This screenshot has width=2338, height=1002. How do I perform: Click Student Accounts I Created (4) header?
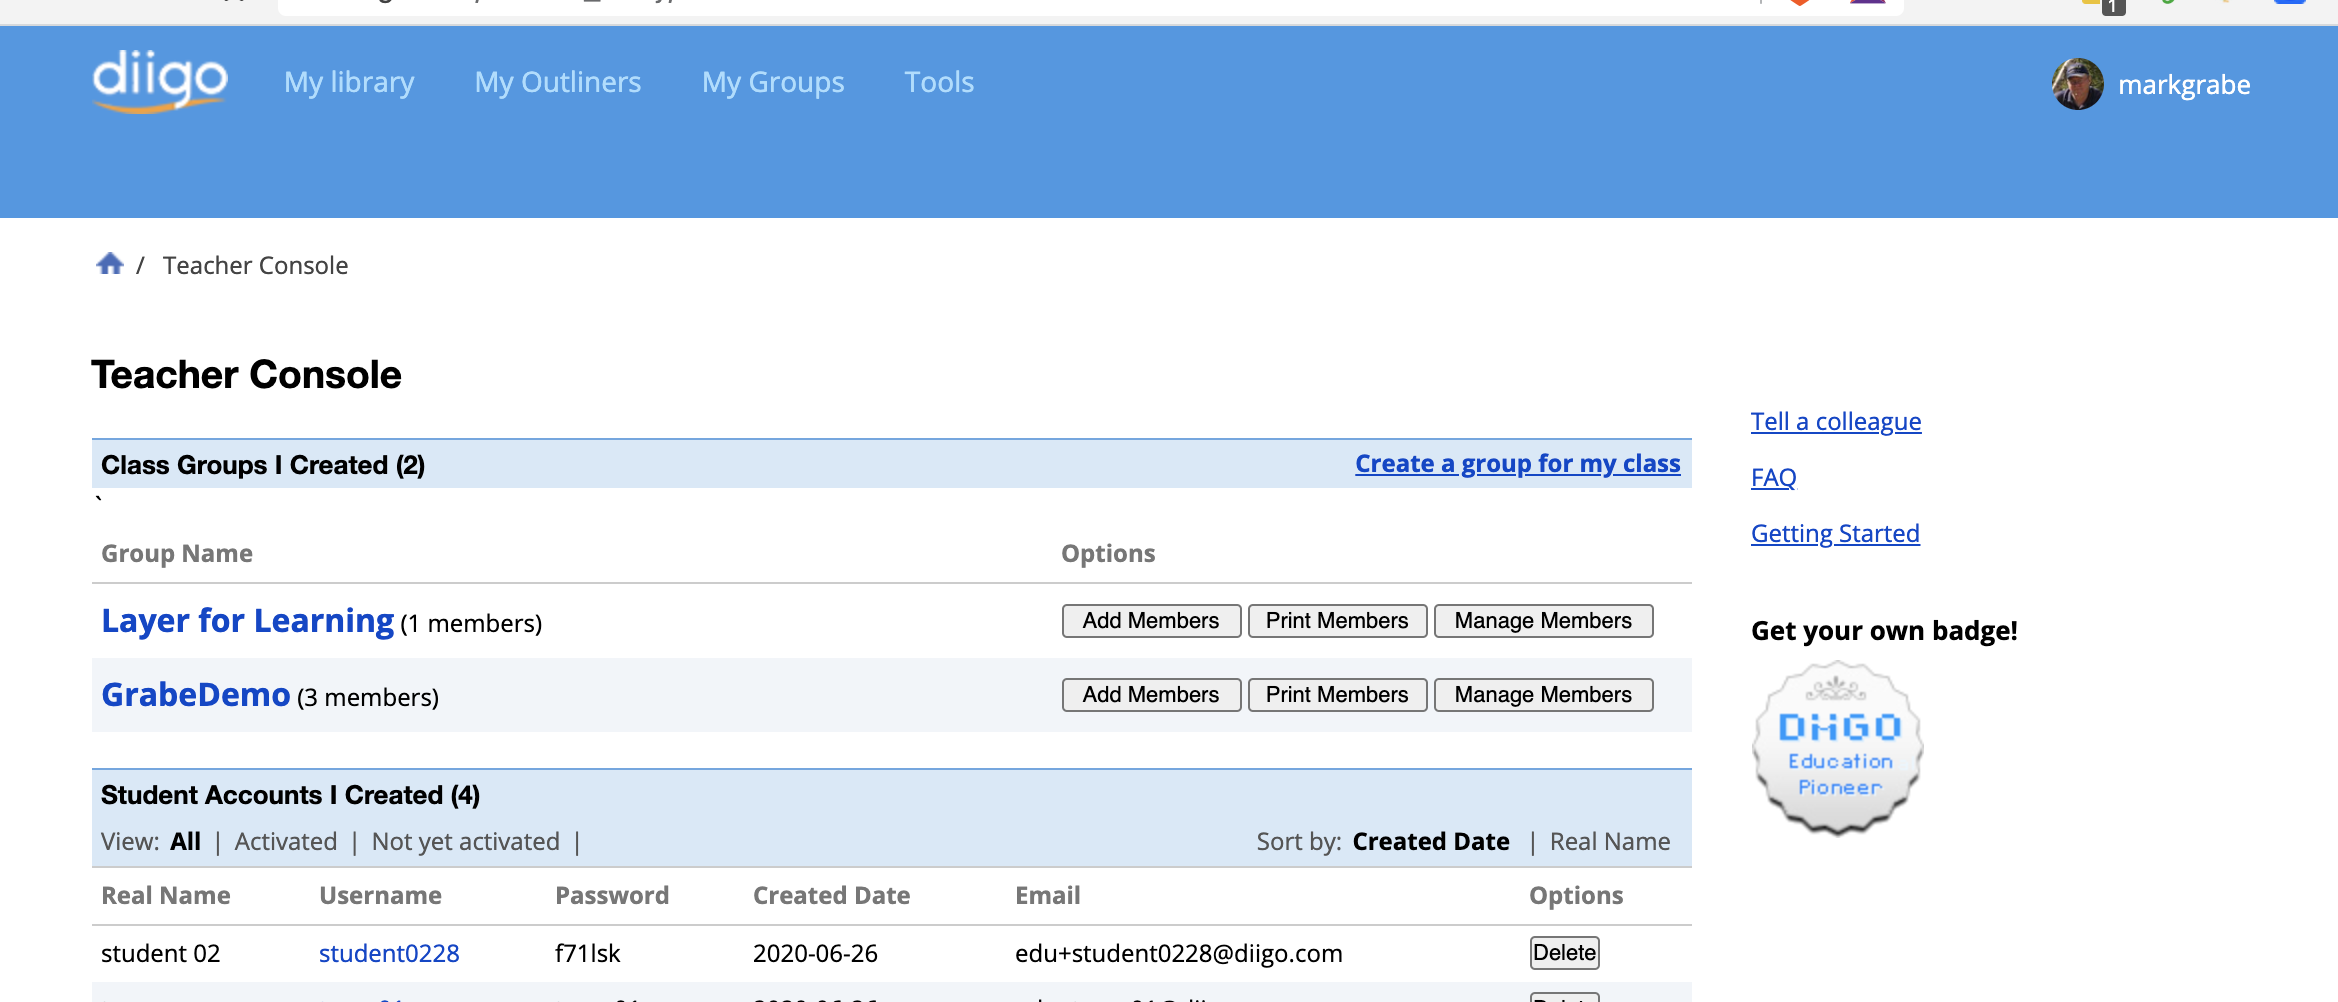click(290, 795)
